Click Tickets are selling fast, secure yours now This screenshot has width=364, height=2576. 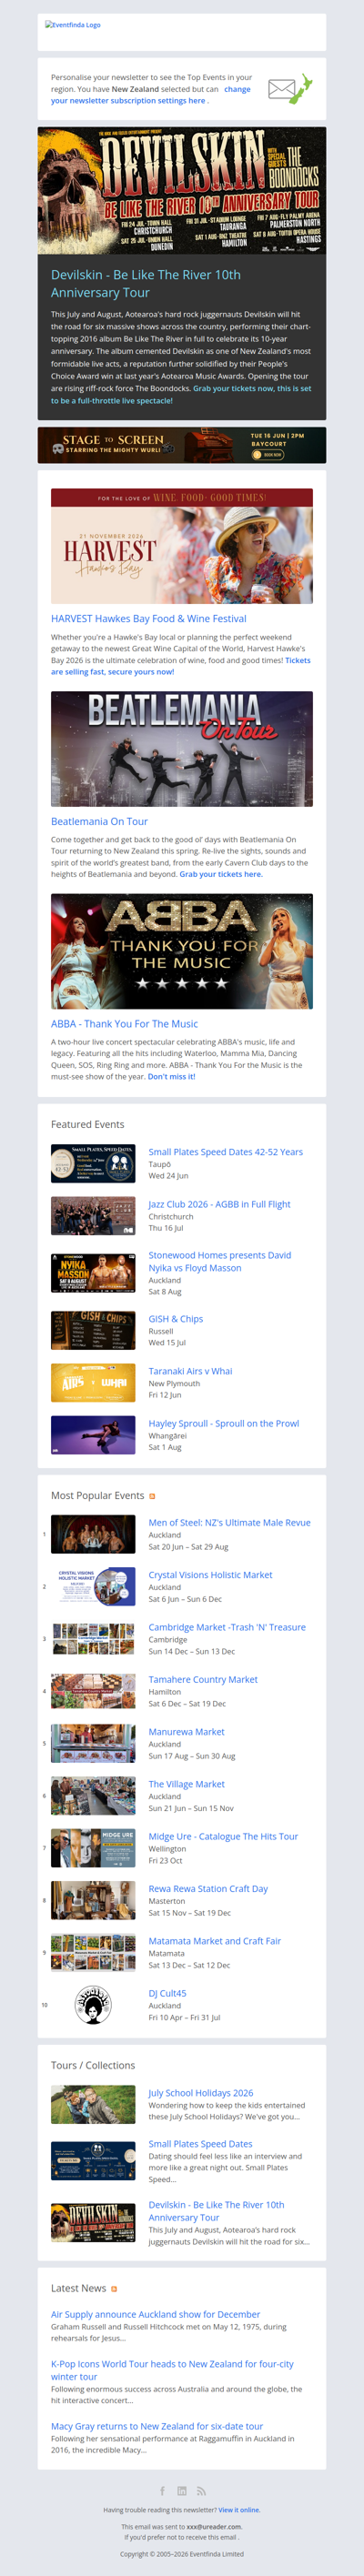pos(181,666)
